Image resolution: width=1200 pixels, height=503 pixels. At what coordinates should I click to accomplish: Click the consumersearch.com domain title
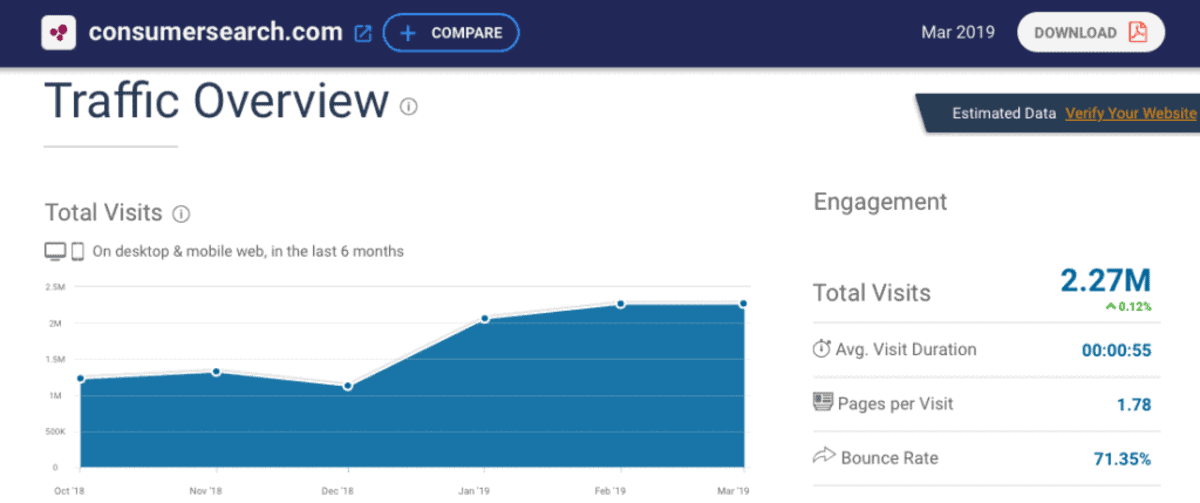pyautogui.click(x=215, y=32)
